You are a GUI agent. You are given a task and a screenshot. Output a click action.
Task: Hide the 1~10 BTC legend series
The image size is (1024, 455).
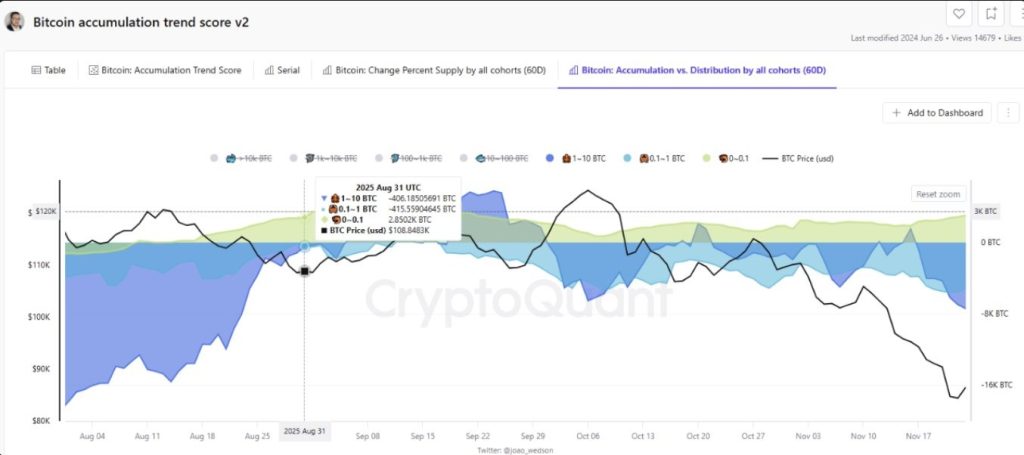tap(581, 159)
